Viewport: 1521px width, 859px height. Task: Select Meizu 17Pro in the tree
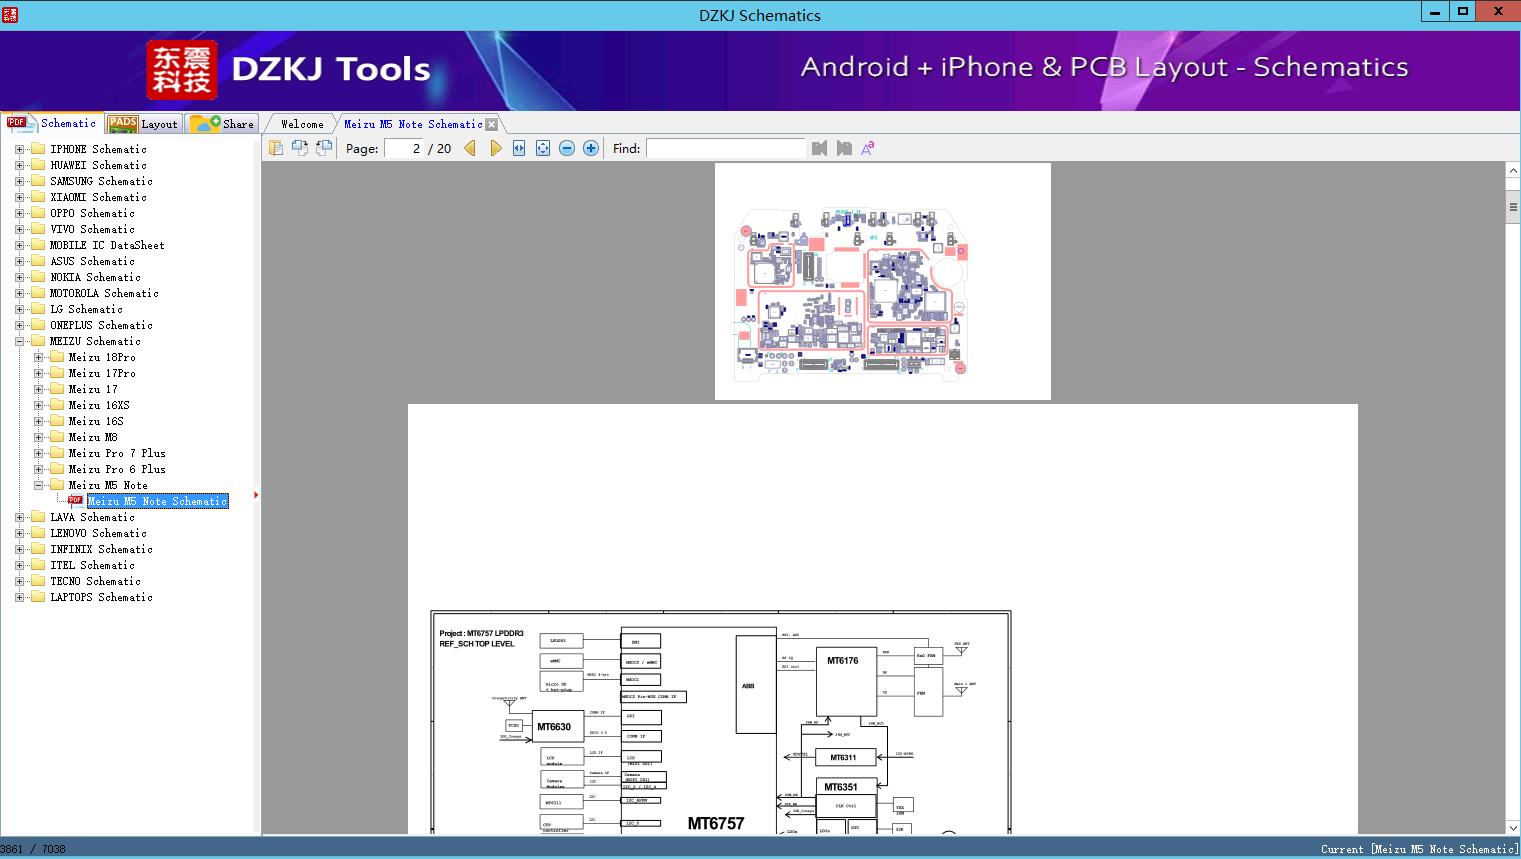click(102, 373)
